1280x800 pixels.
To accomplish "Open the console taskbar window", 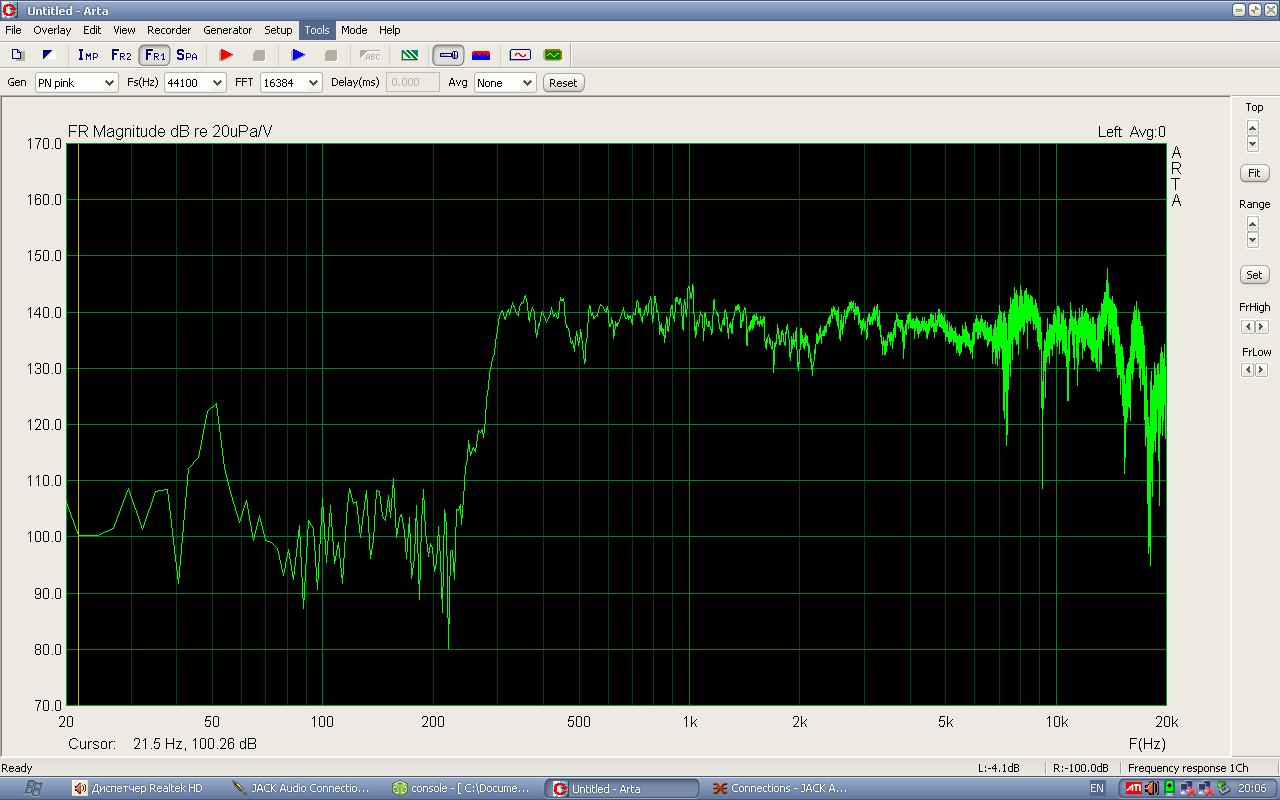I will 462,788.
